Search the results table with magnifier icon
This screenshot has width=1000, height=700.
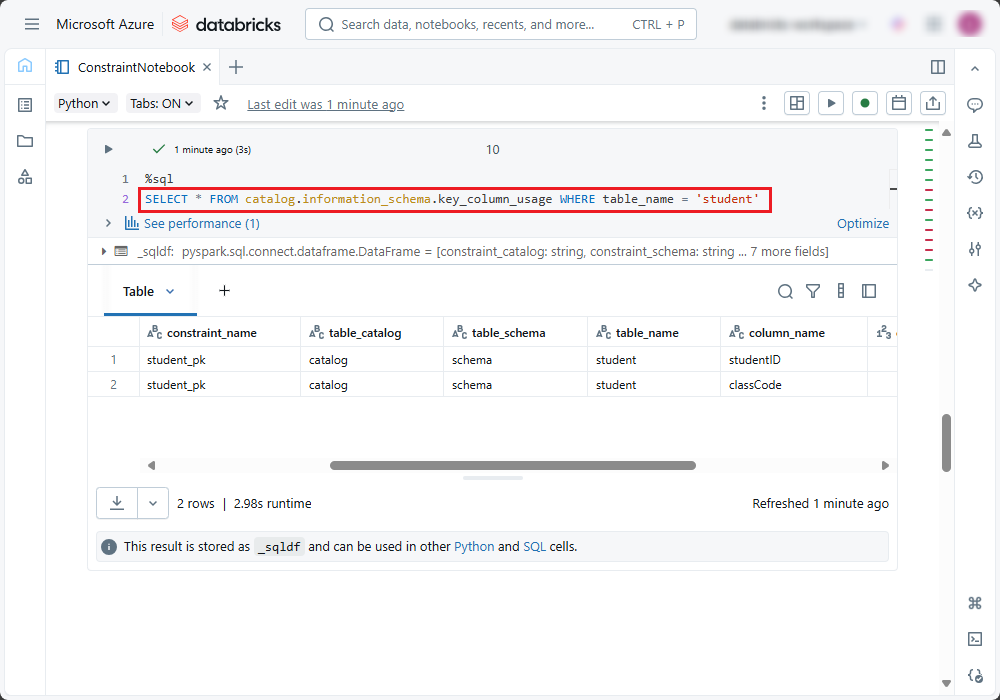[x=785, y=291]
